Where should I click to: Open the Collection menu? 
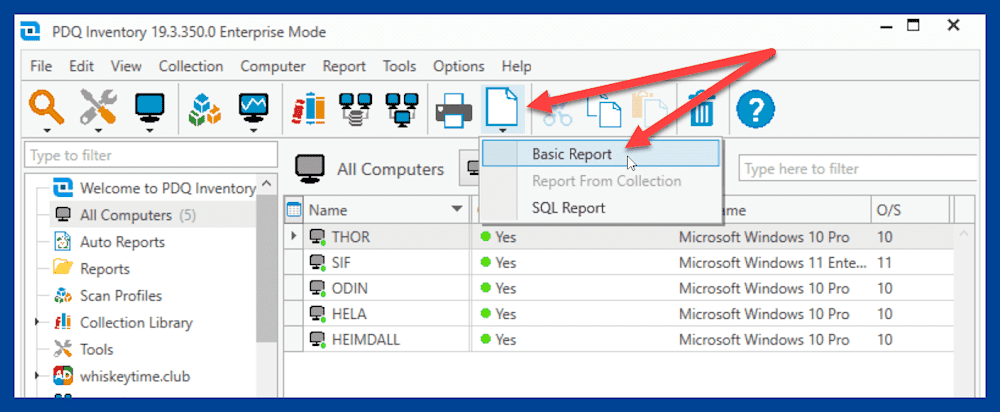click(x=191, y=66)
